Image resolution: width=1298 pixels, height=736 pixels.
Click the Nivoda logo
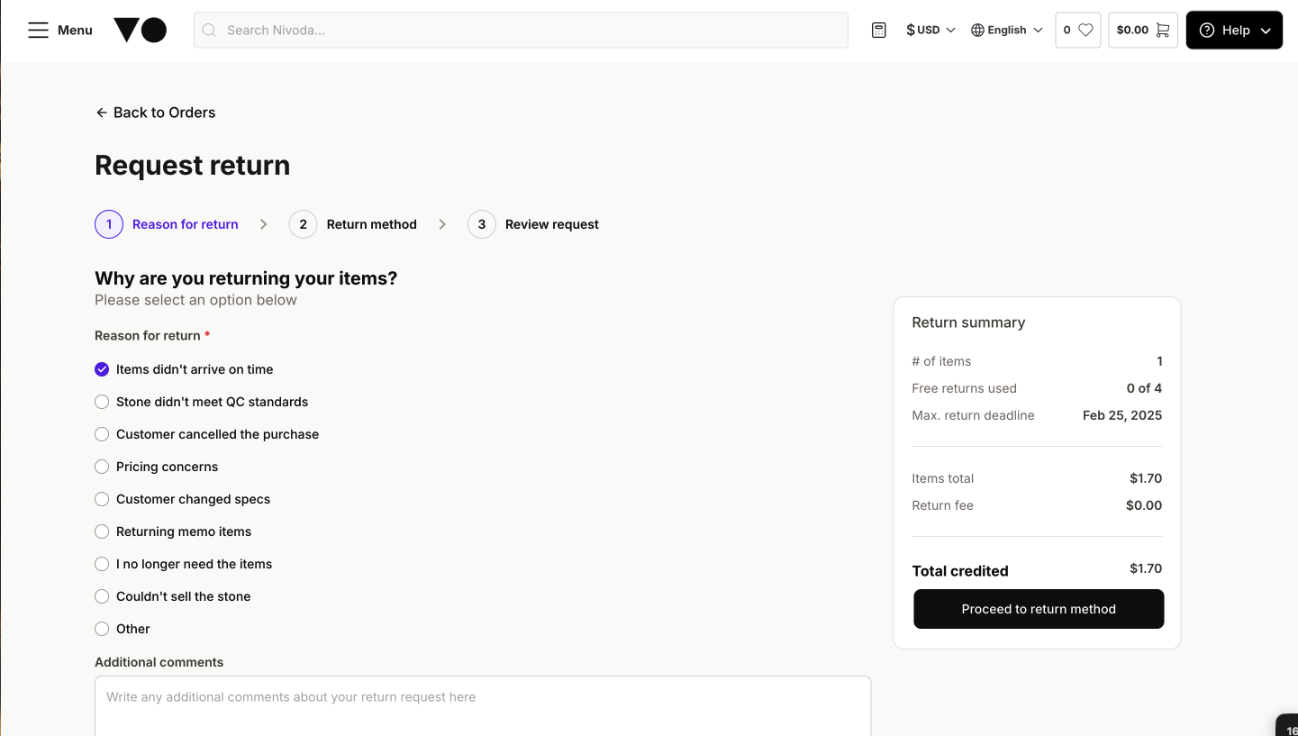point(140,30)
